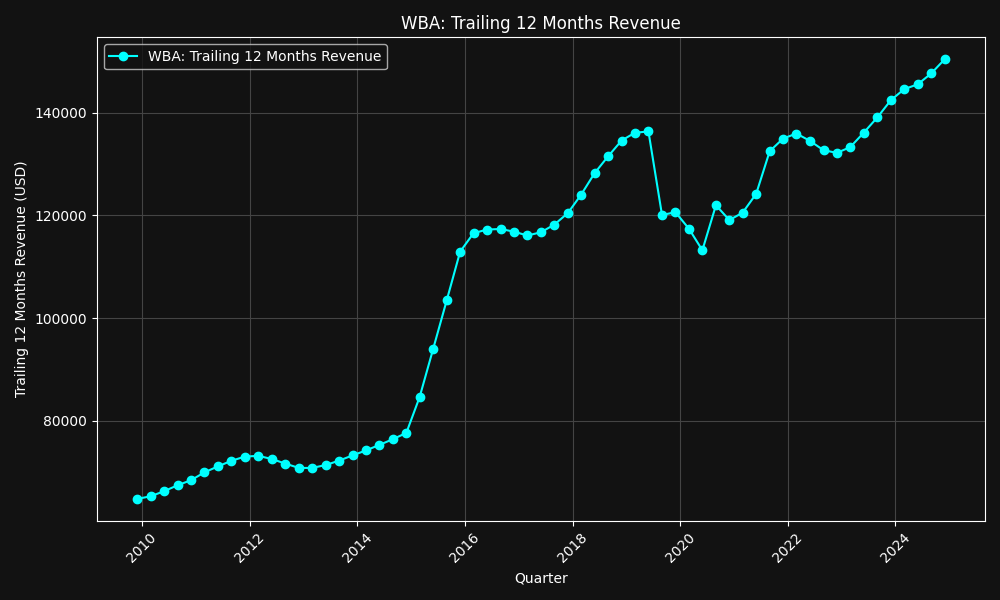
Task: Click the last data point above 150000
Action: point(945,59)
